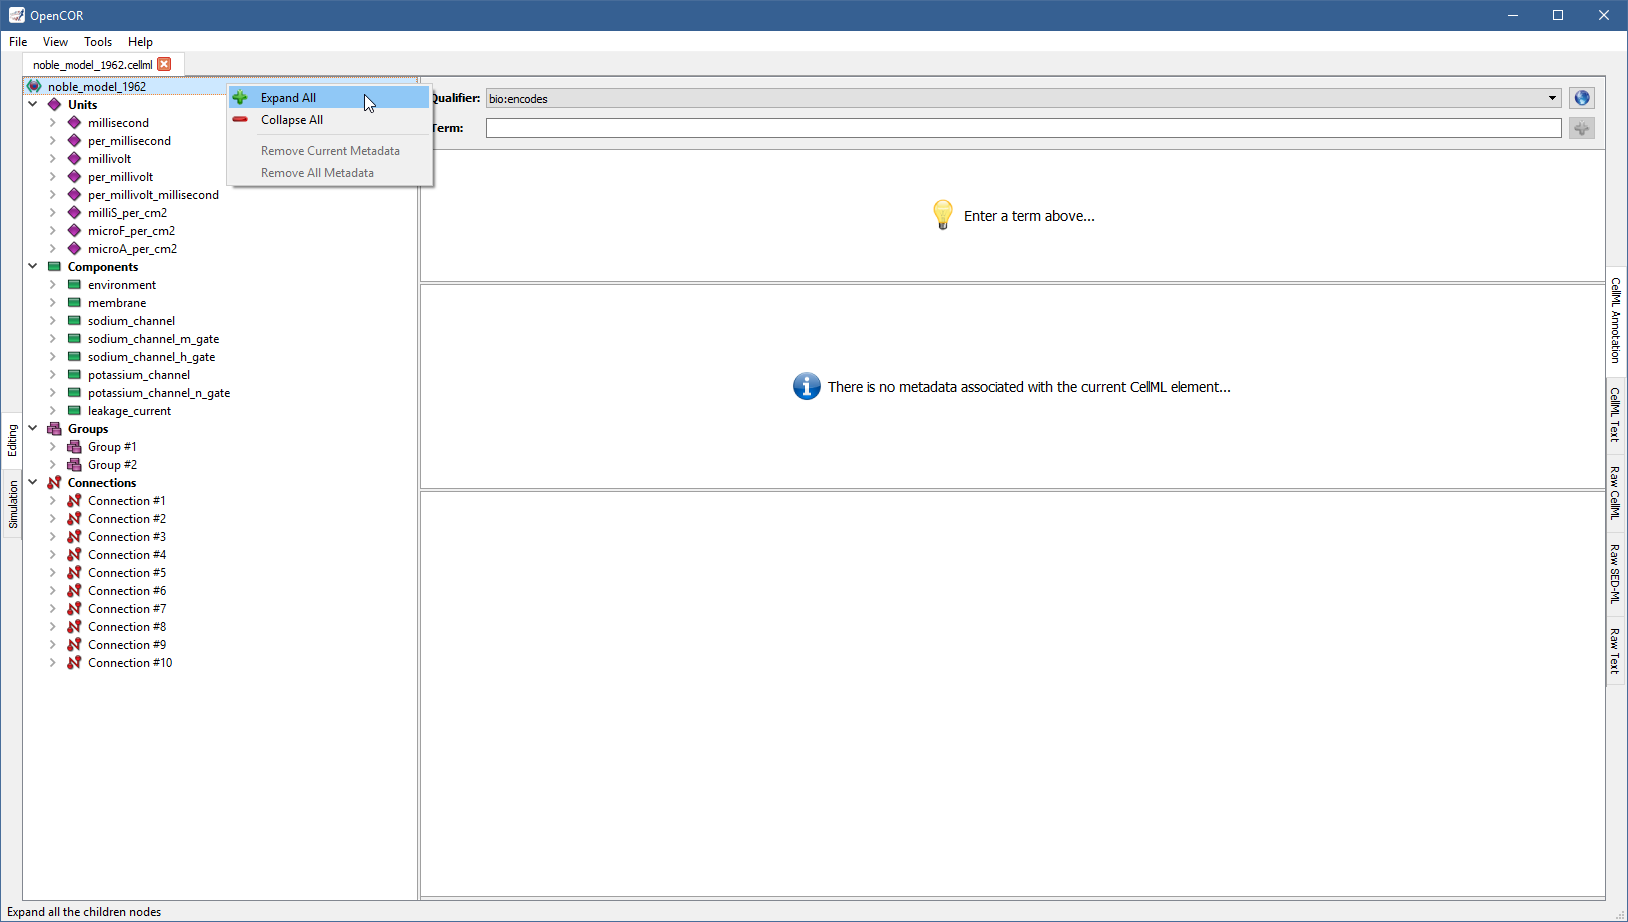The image size is (1628, 922).
Task: Switch to the Simulation side tab
Action: (x=13, y=504)
